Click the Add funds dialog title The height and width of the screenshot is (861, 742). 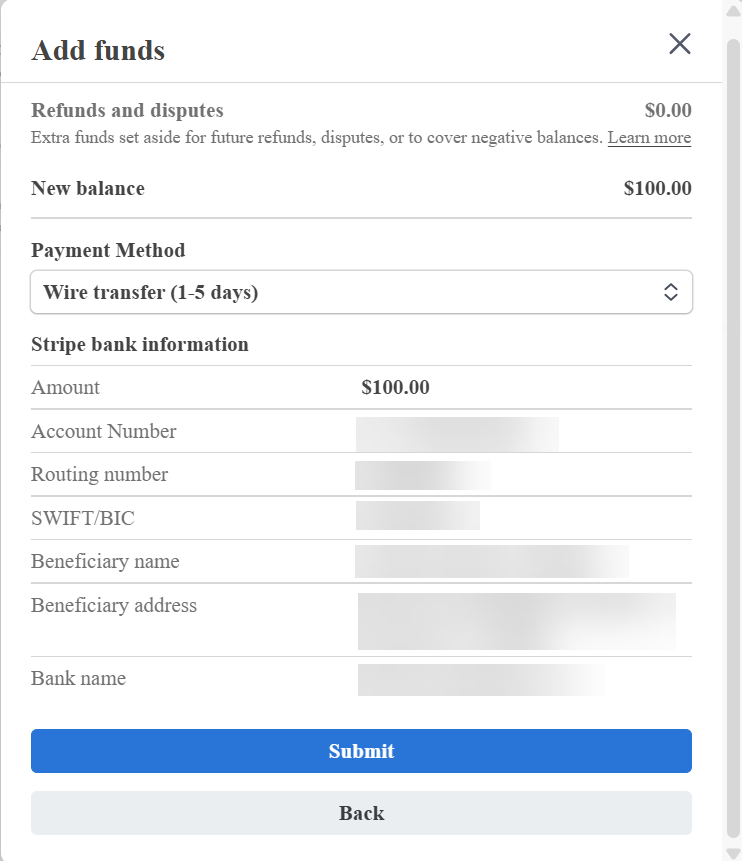(98, 50)
